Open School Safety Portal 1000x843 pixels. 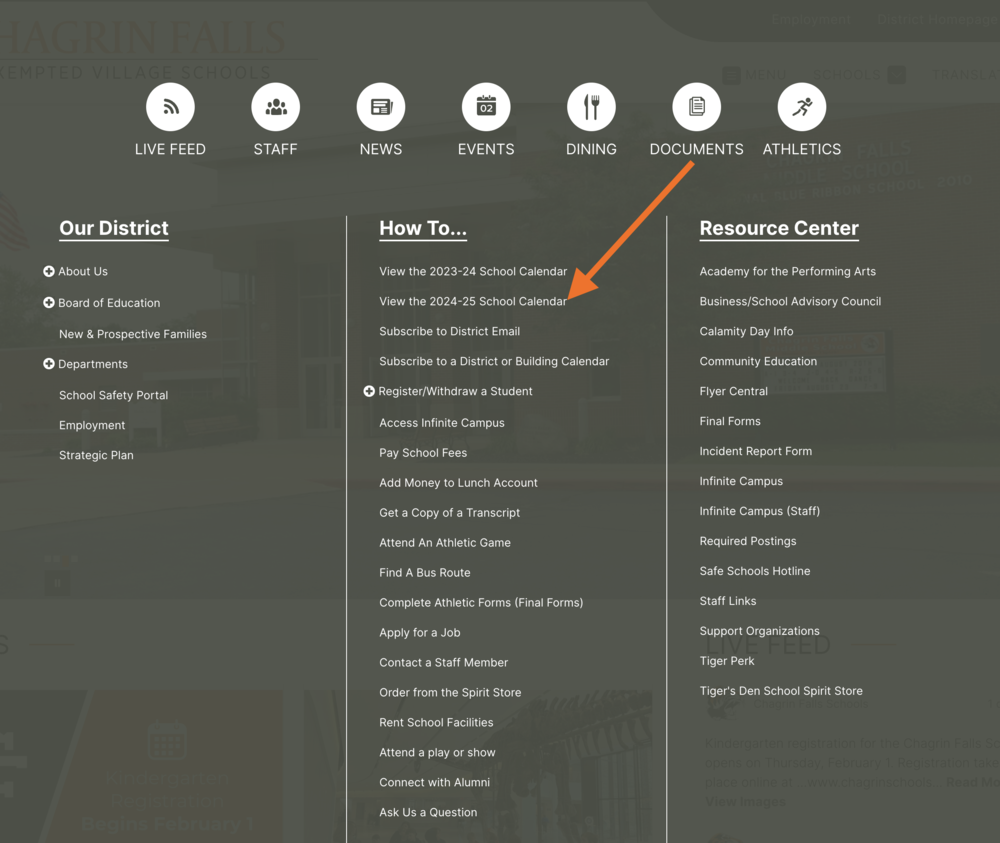[113, 396]
